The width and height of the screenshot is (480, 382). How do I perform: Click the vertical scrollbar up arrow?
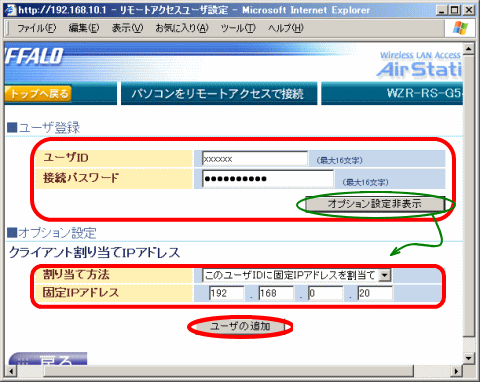coord(469,49)
